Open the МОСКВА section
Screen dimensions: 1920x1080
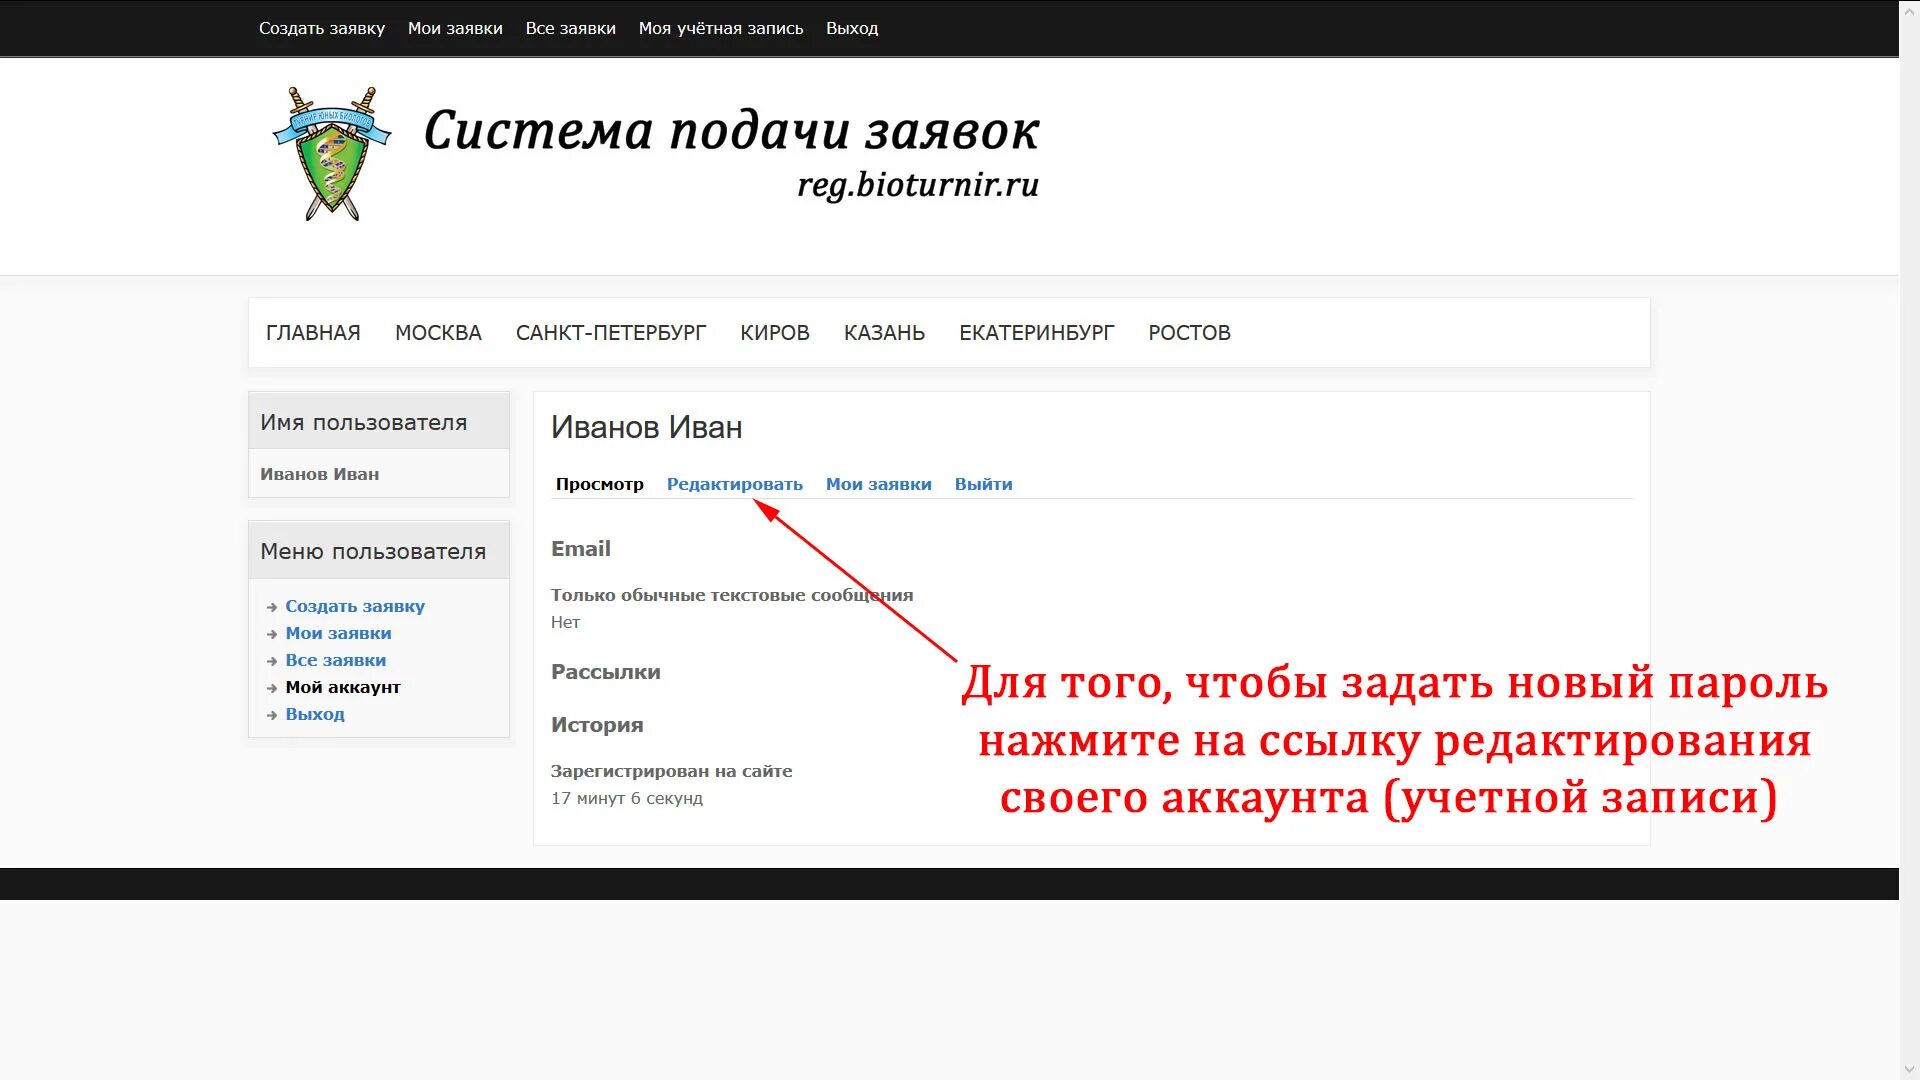click(438, 333)
